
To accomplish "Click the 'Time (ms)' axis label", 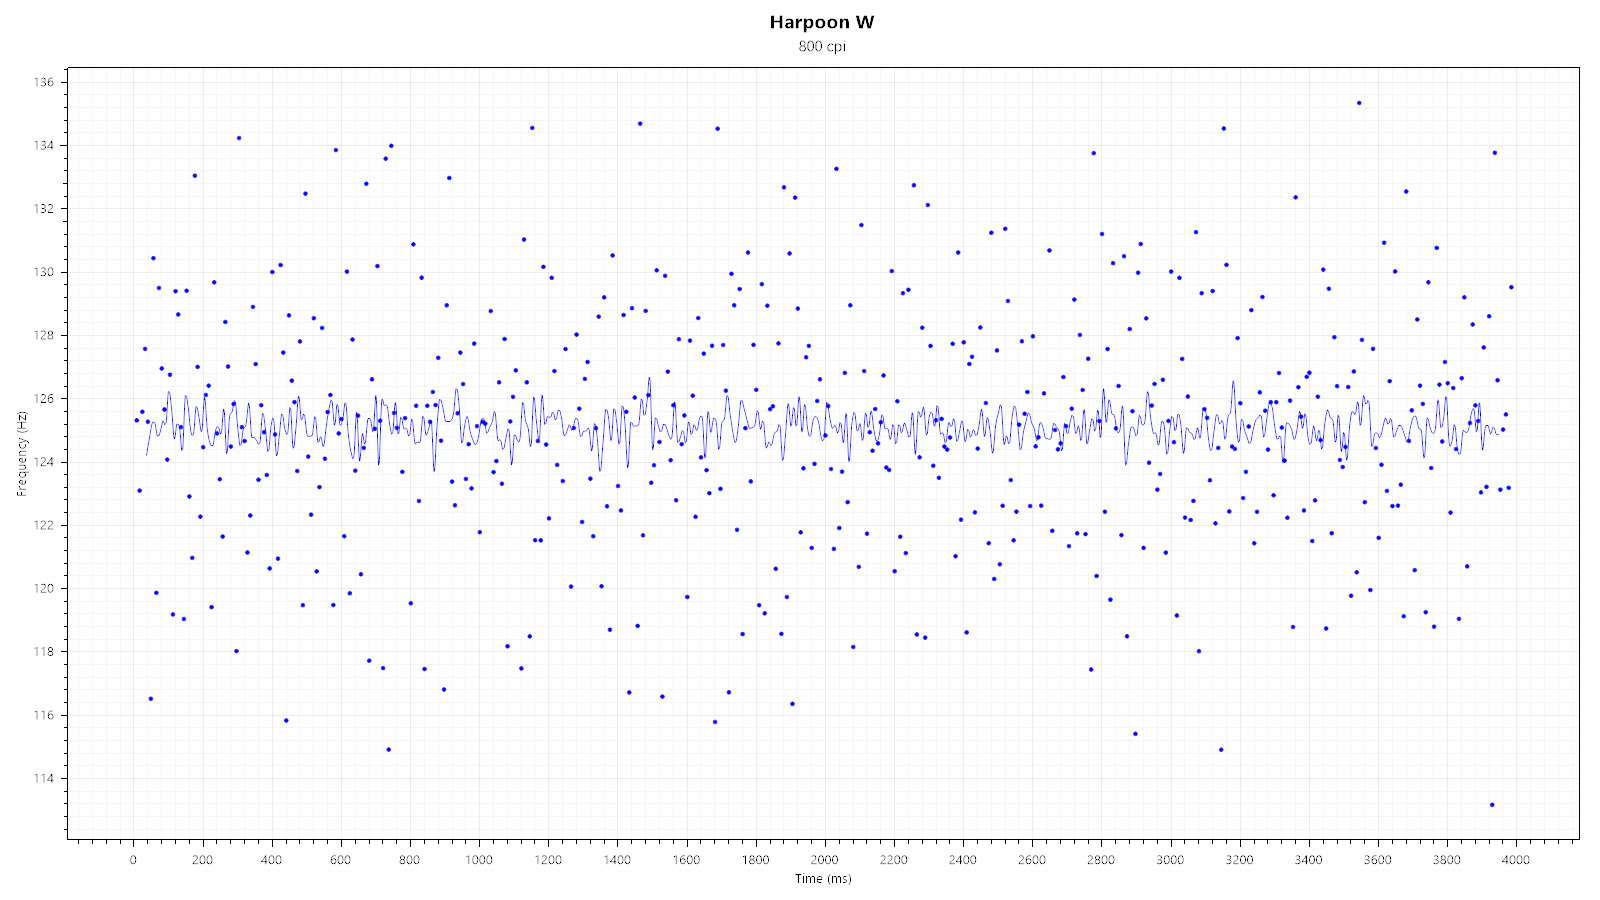I will click(823, 879).
